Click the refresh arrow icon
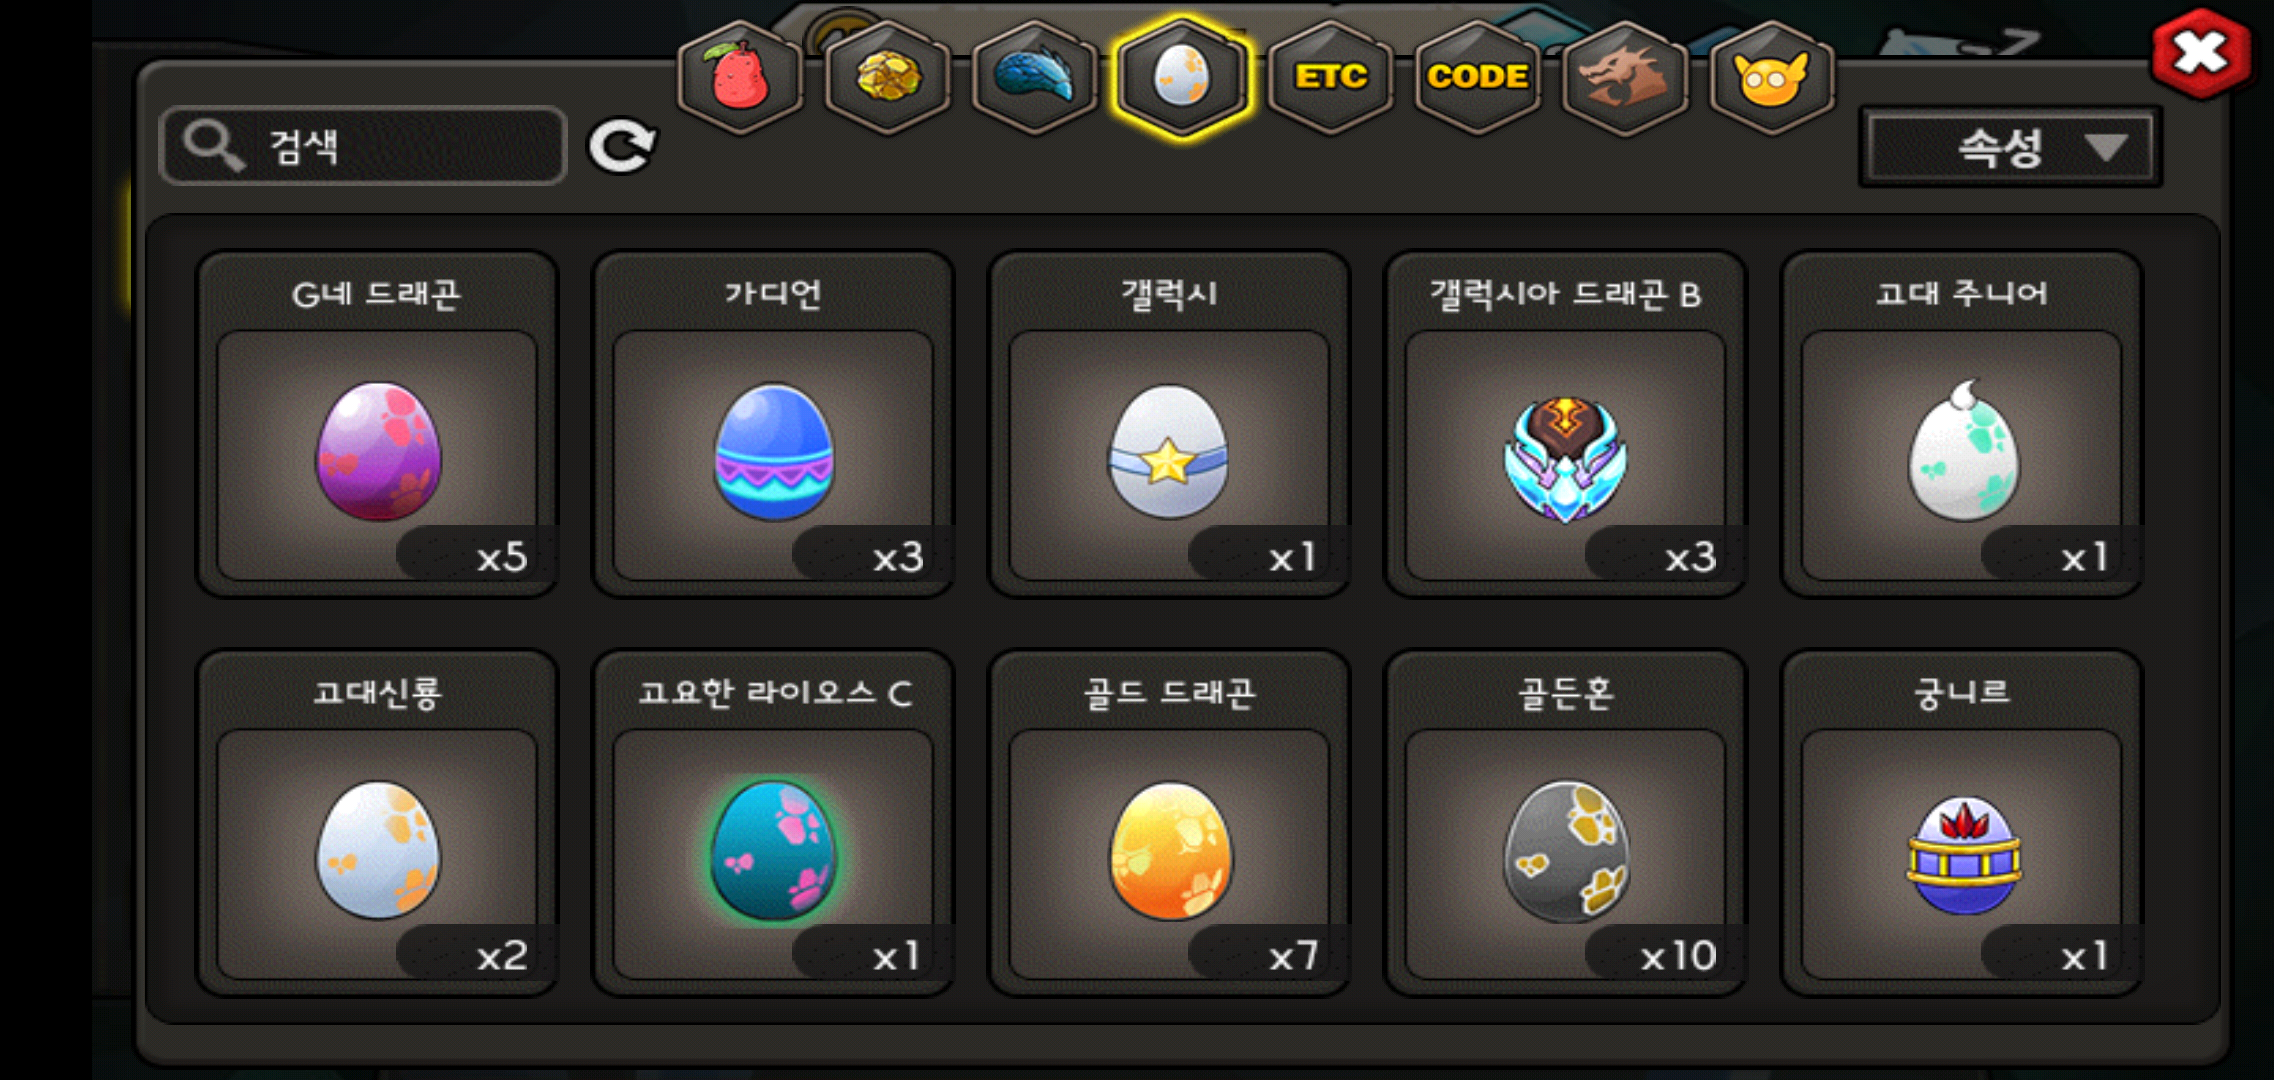Screen dimensions: 2274x1080 [621, 147]
